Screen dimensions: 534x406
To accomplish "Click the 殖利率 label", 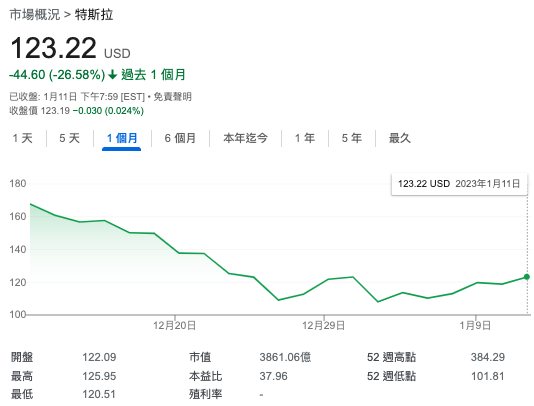I will coord(206,394).
